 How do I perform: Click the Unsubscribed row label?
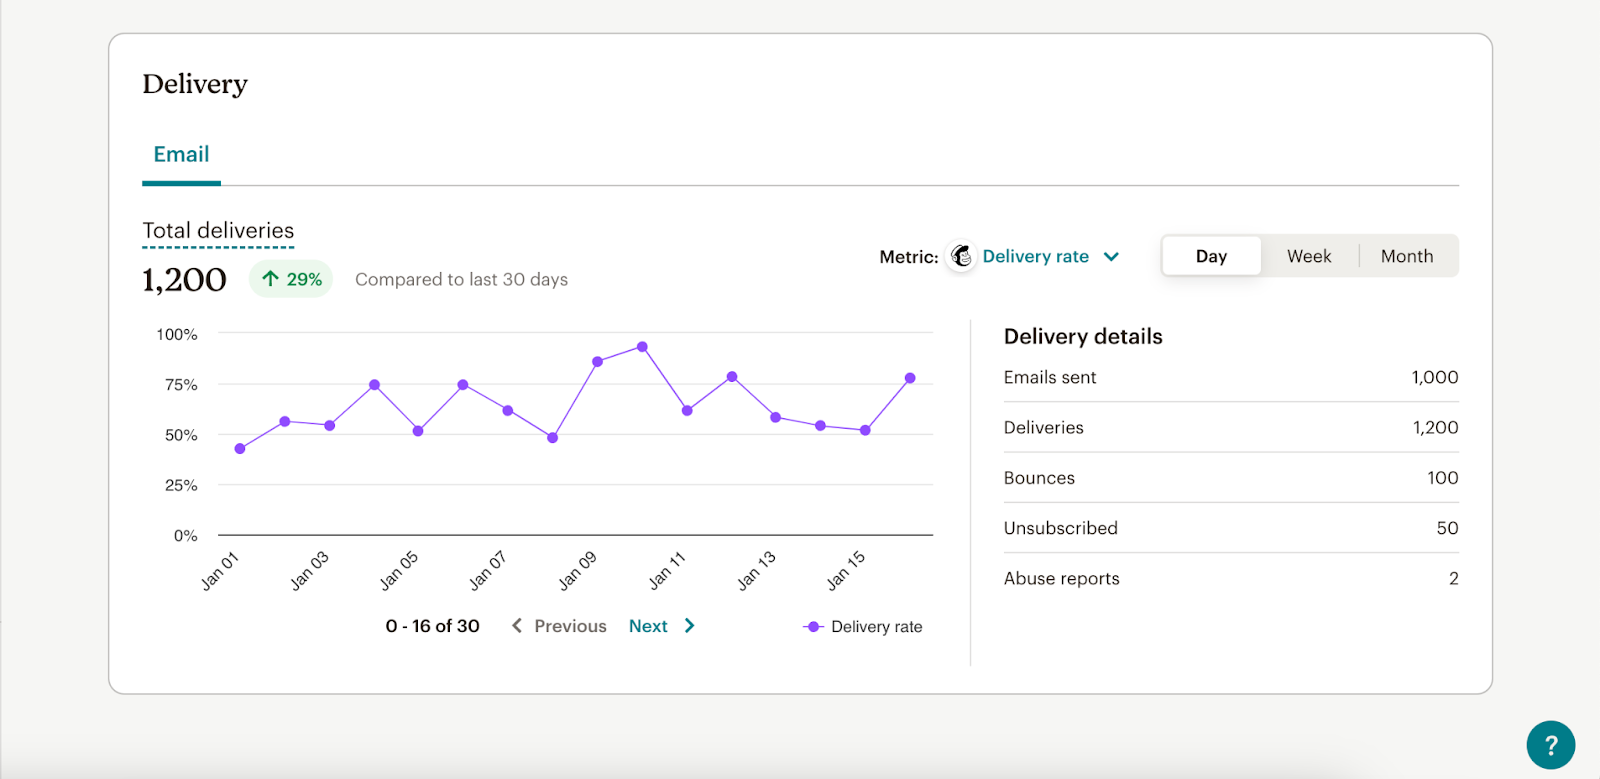click(x=1061, y=528)
